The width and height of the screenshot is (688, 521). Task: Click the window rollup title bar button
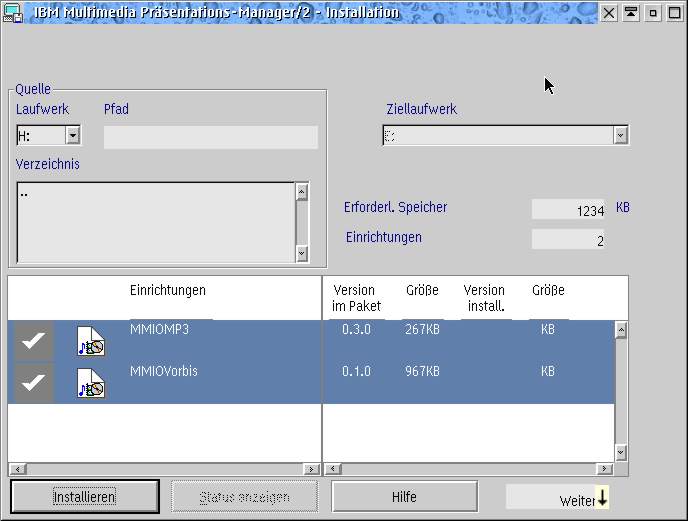[x=631, y=13]
